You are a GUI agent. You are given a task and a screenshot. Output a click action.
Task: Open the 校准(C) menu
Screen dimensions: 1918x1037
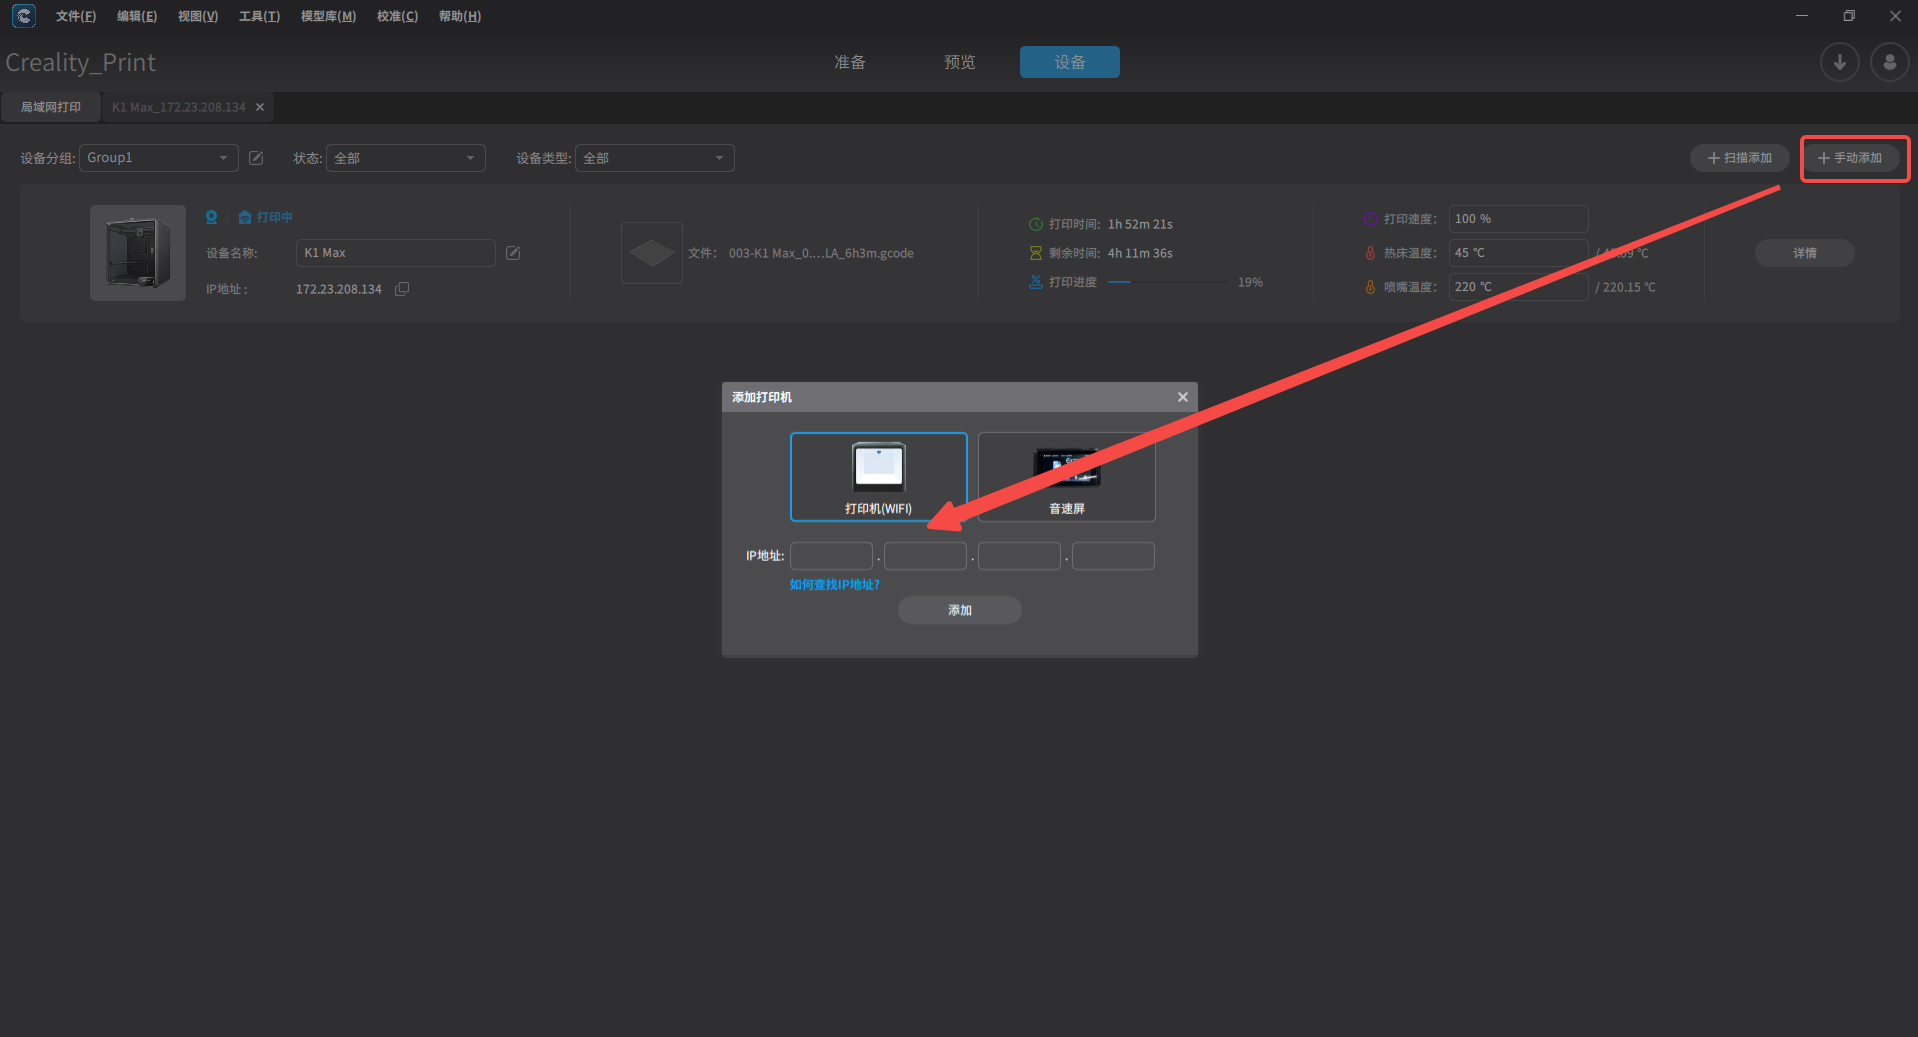398,16
